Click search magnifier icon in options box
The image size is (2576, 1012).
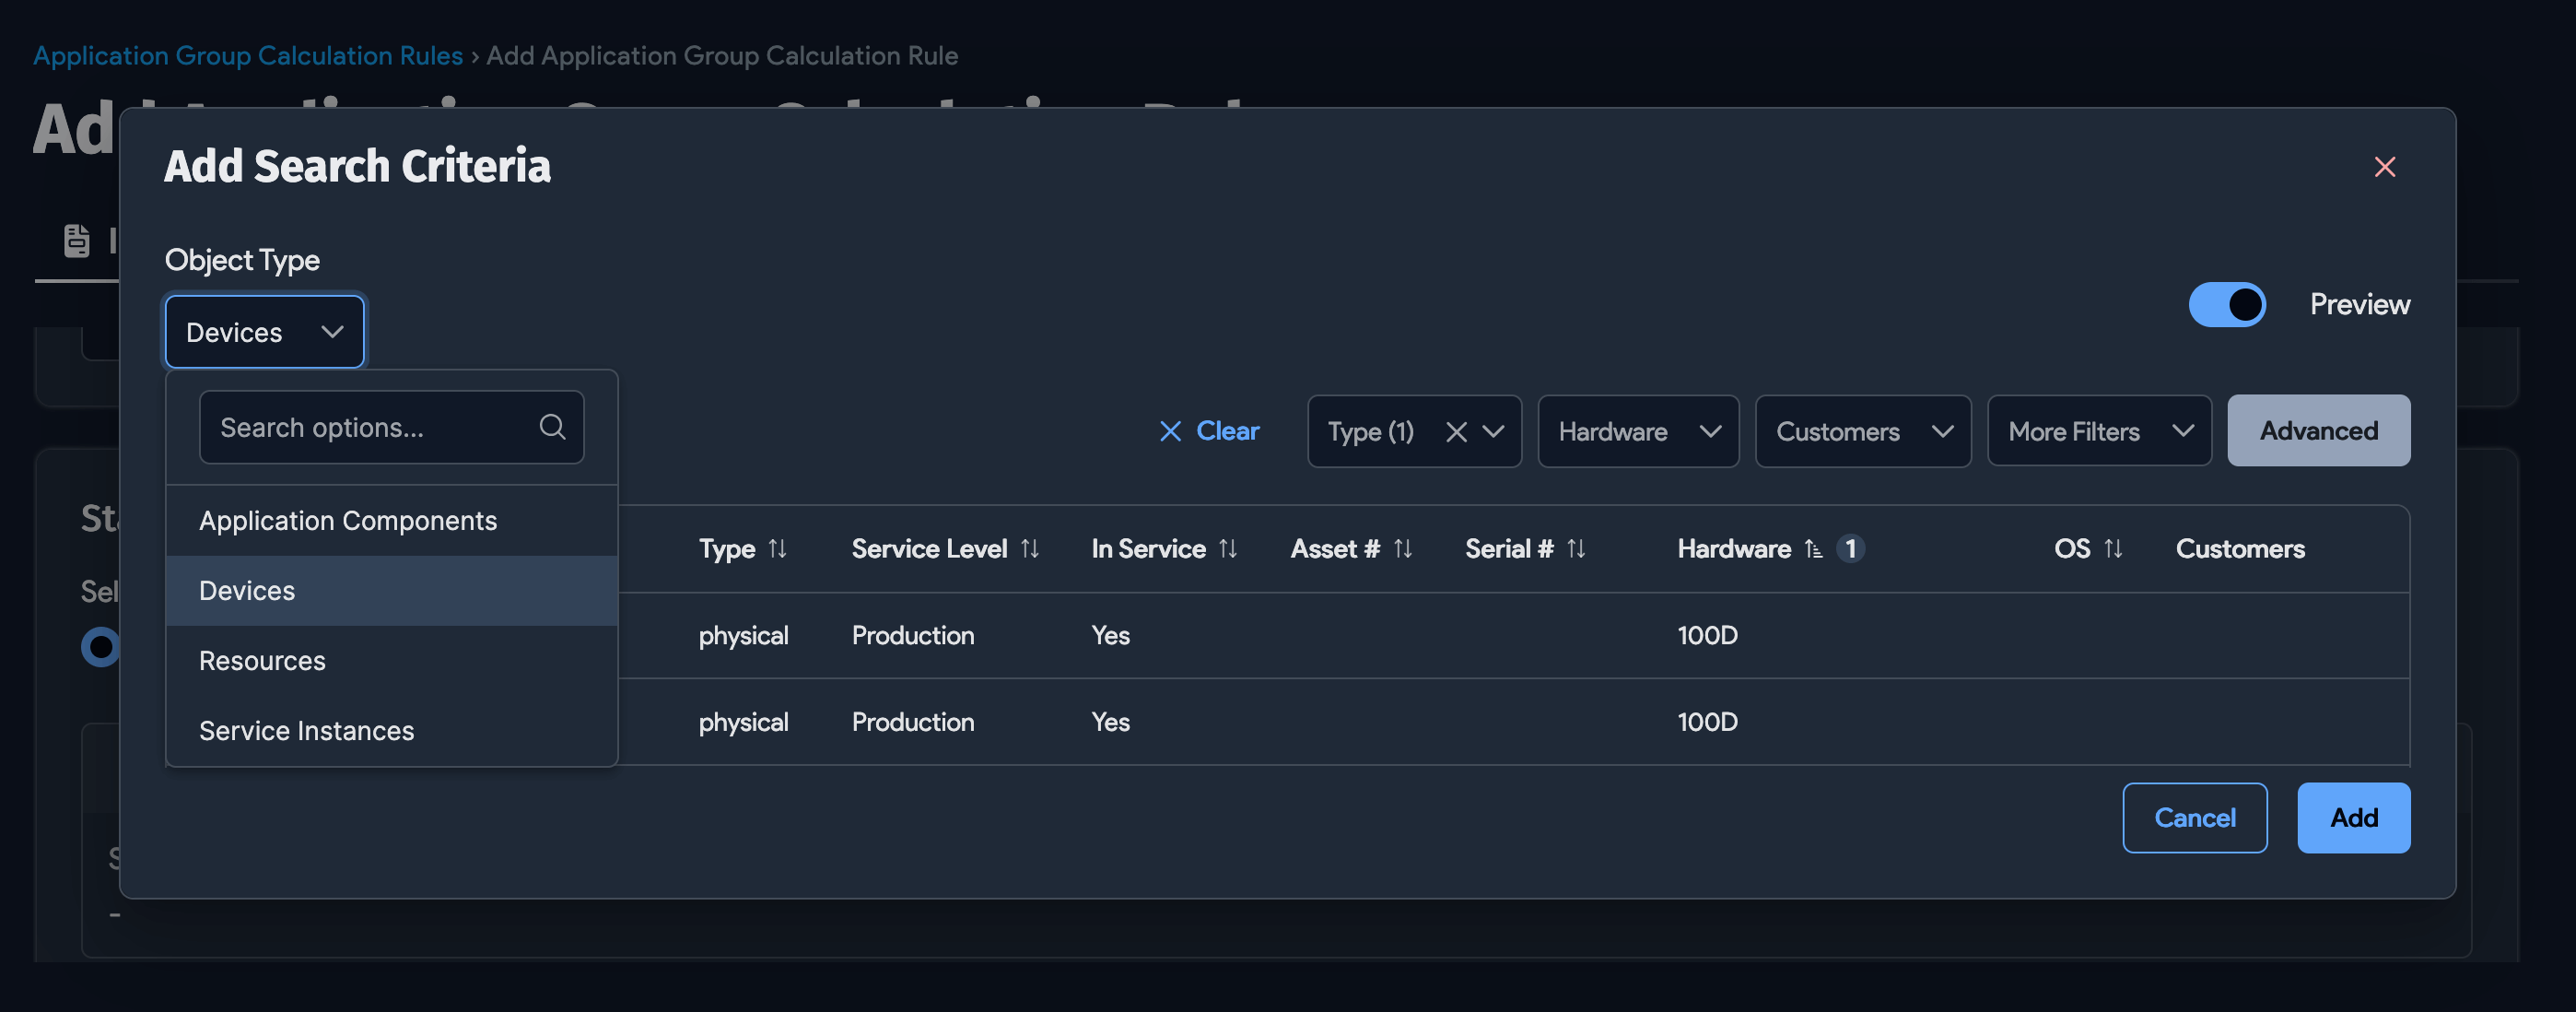[x=552, y=427]
